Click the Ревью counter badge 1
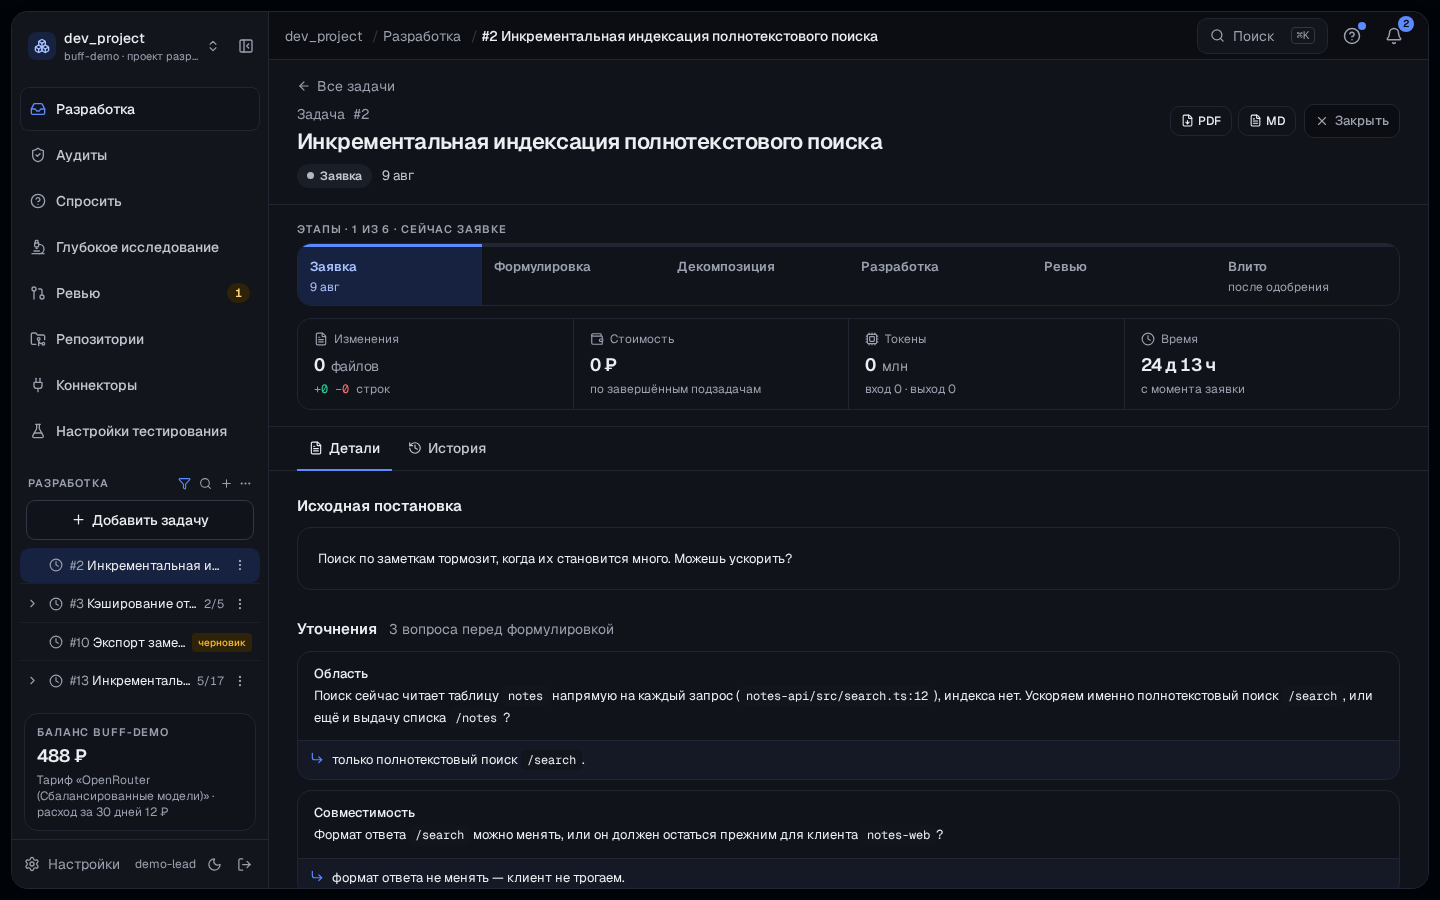Screen dimensions: 1440x900 click(x=238, y=293)
